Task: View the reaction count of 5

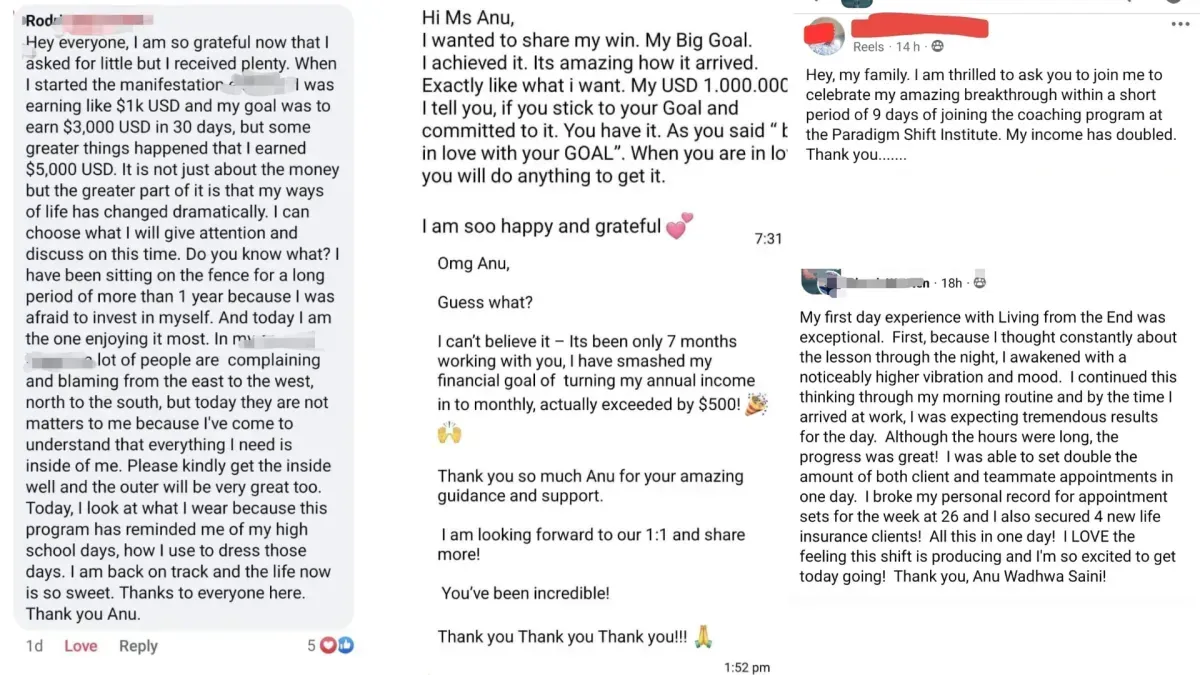Action: (x=312, y=646)
